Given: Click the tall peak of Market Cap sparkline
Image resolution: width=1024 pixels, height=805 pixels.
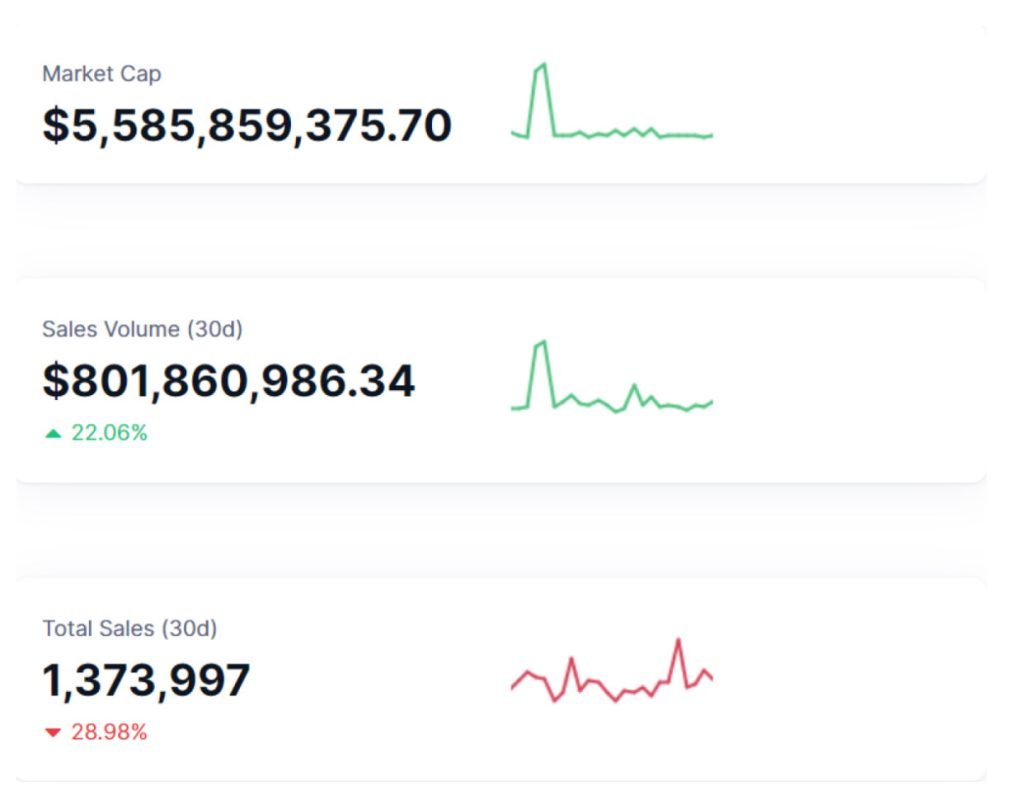Looking at the screenshot, I should [542, 66].
